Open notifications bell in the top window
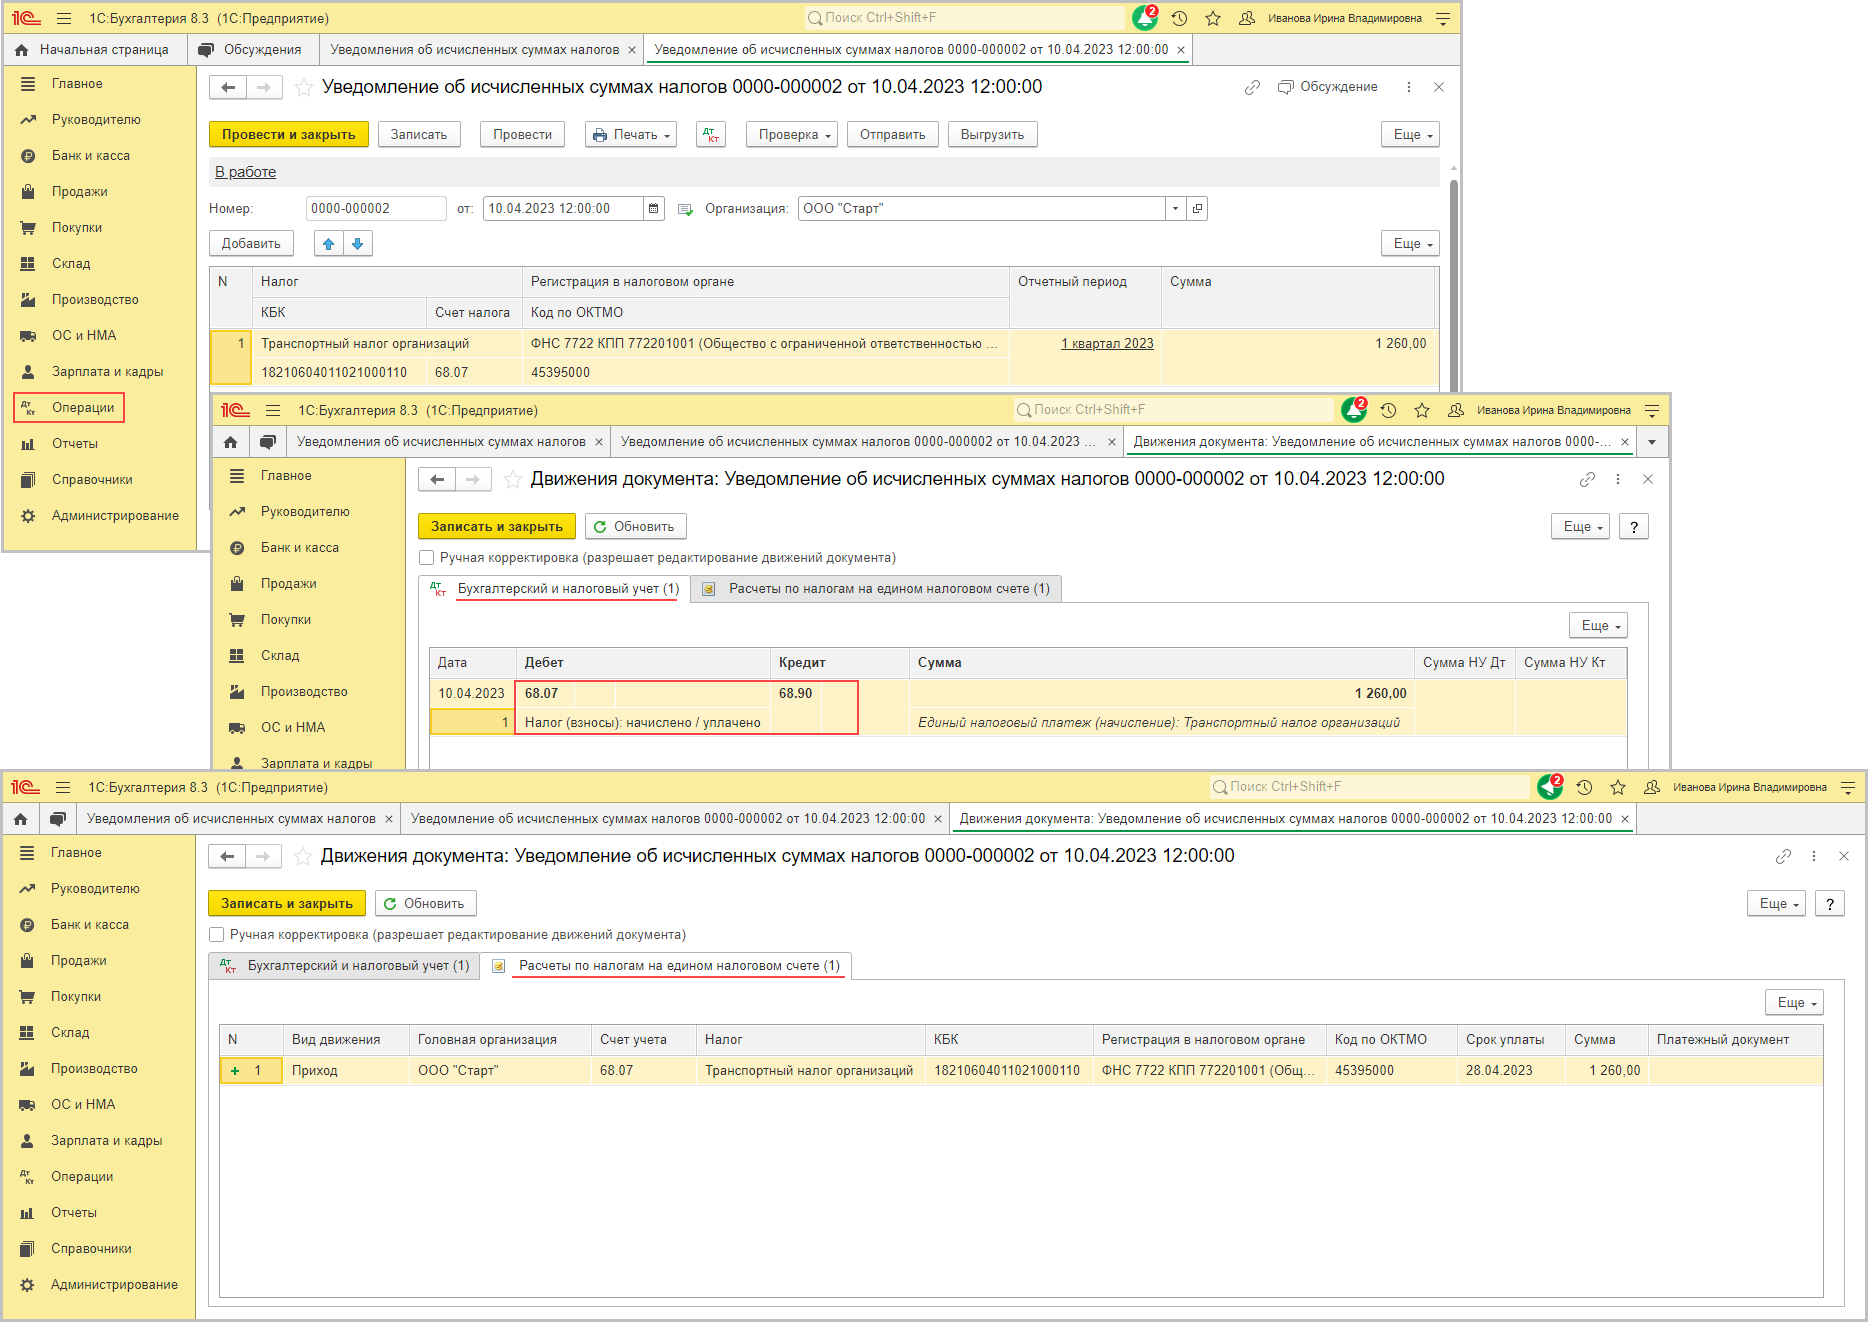 tap(1144, 18)
